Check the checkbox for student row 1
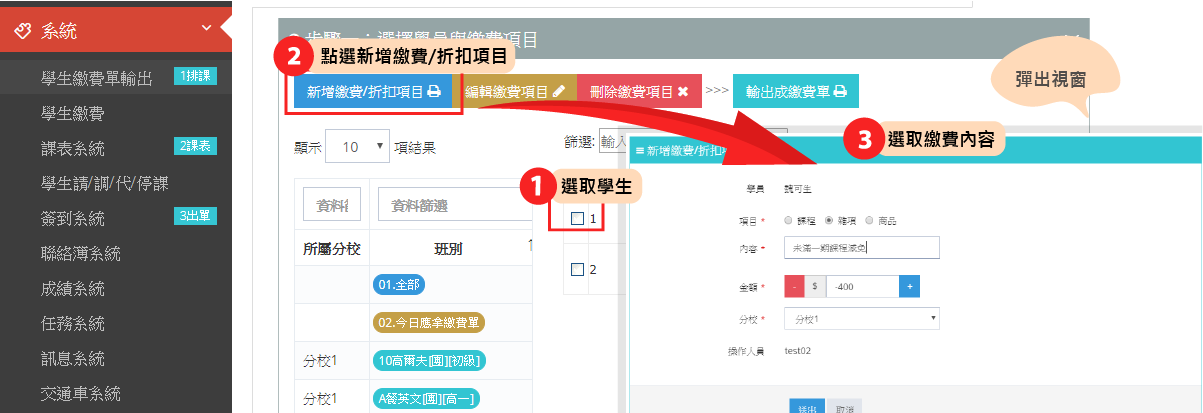The width and height of the screenshot is (1203, 413). click(577, 219)
